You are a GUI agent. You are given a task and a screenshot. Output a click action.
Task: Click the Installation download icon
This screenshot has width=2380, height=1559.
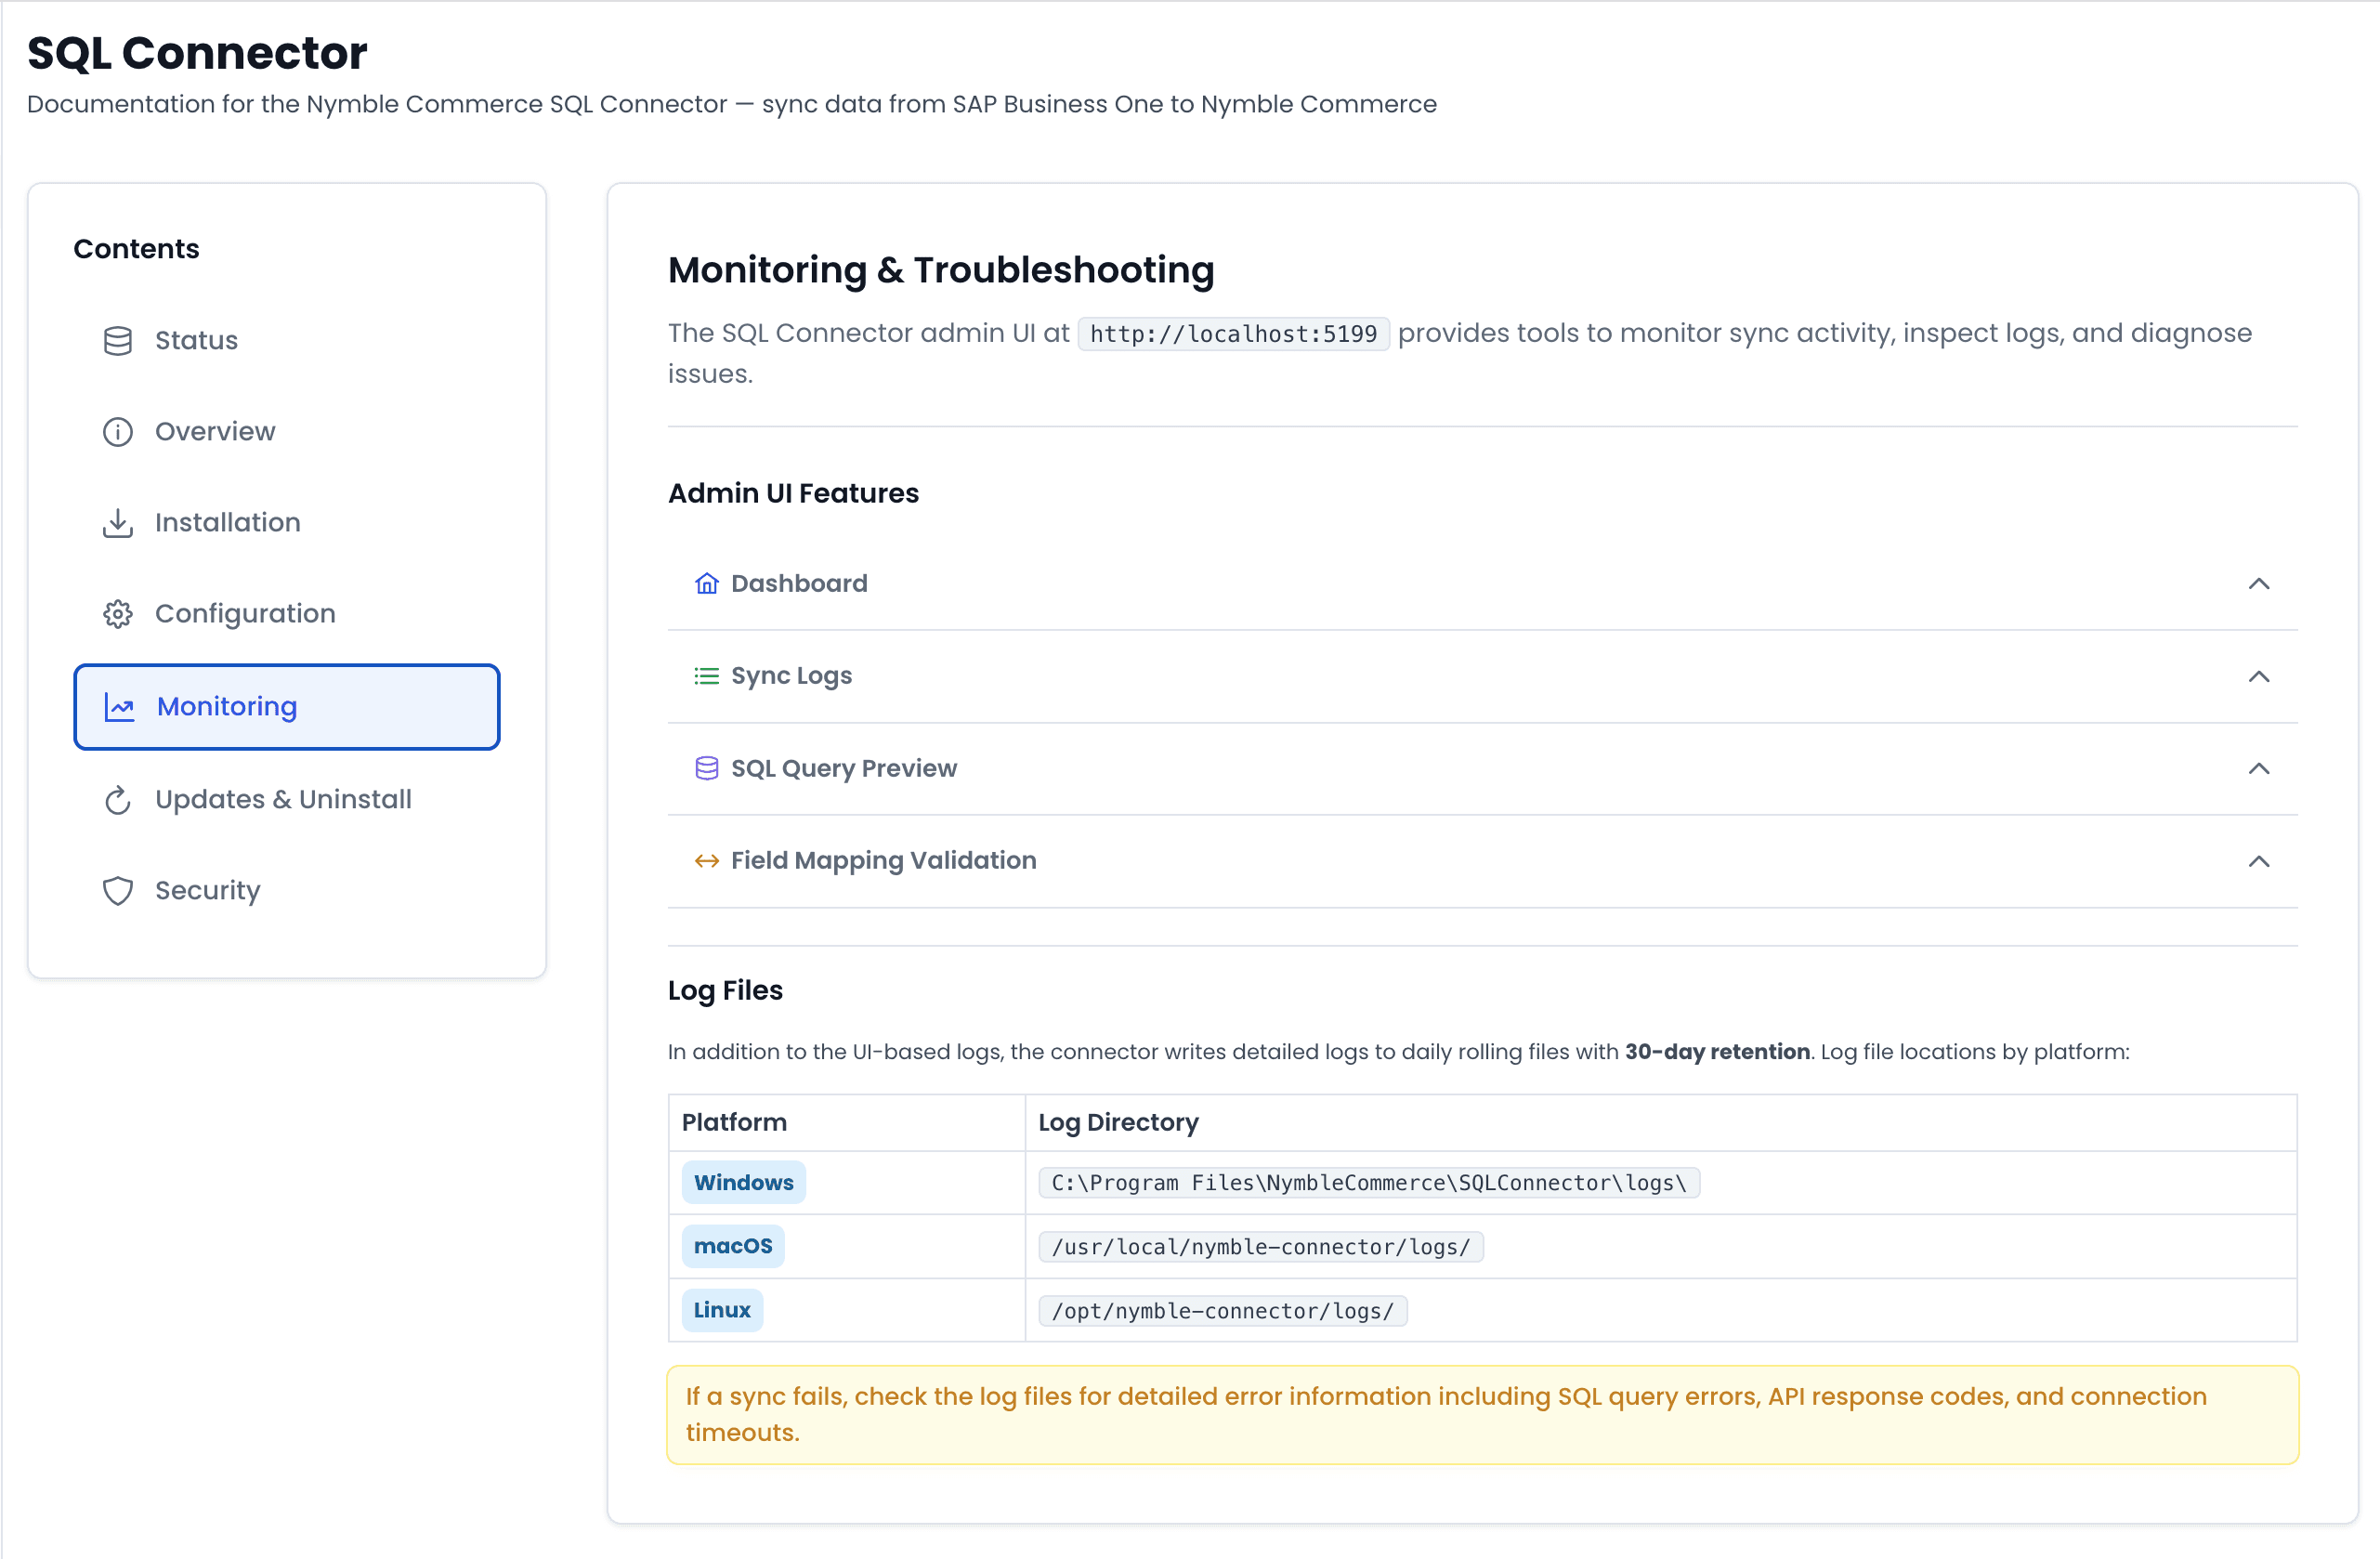[x=118, y=523]
